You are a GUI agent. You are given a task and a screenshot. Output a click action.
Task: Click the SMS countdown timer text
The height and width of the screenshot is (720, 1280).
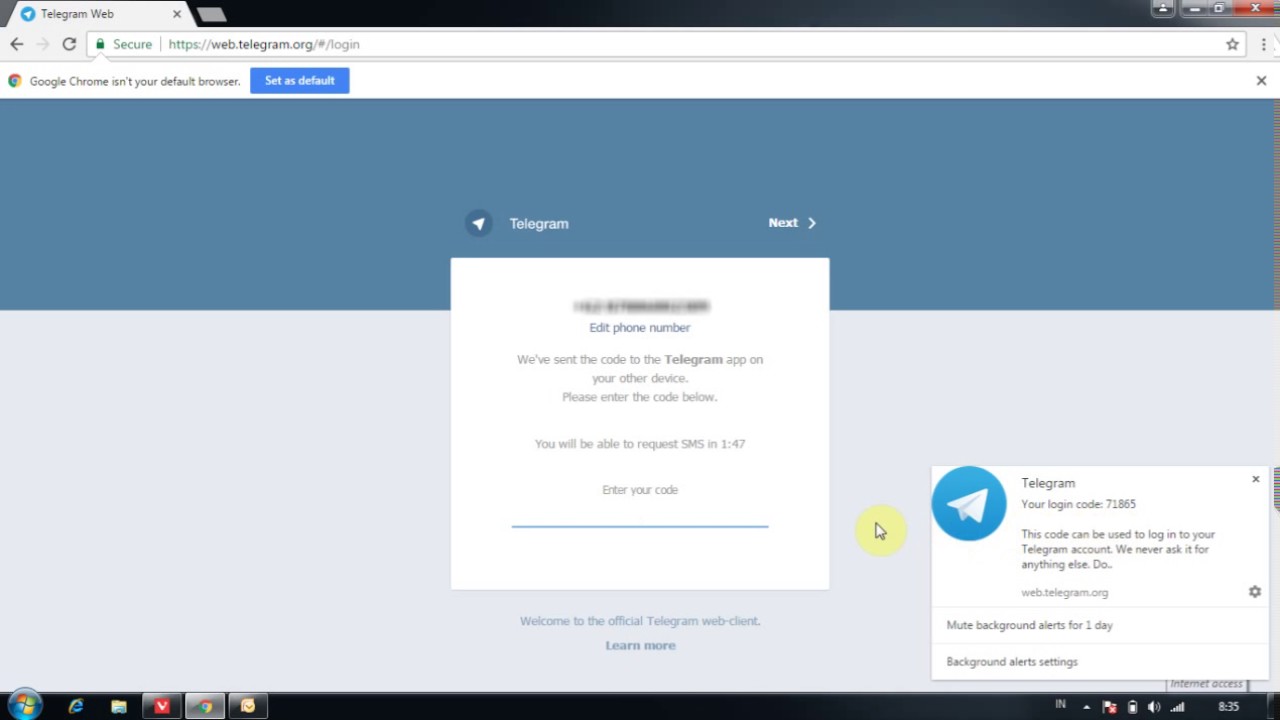tap(640, 444)
